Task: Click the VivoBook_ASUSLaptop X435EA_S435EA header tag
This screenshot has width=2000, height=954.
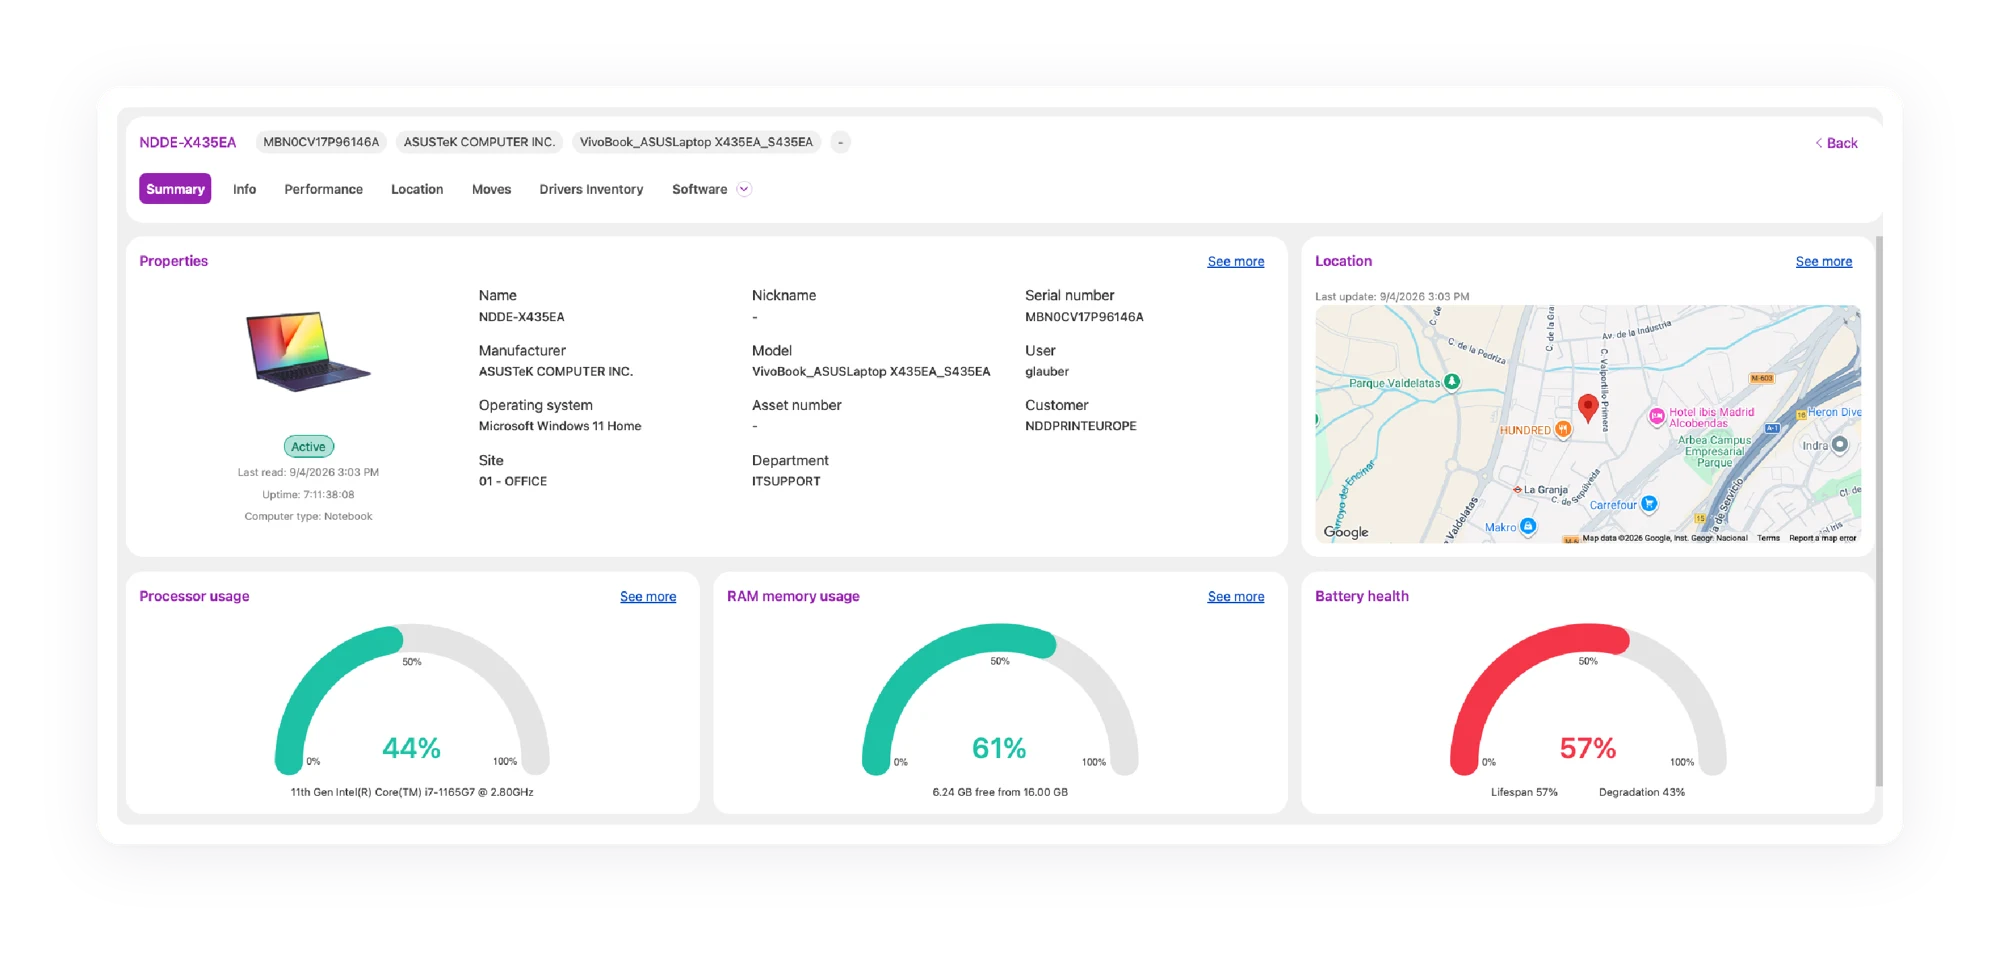Action: 696,142
